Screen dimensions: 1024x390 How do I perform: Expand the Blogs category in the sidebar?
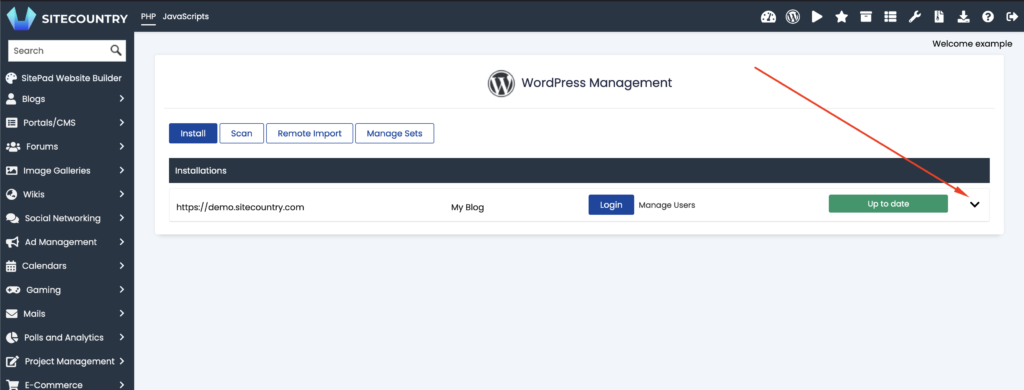click(65, 99)
